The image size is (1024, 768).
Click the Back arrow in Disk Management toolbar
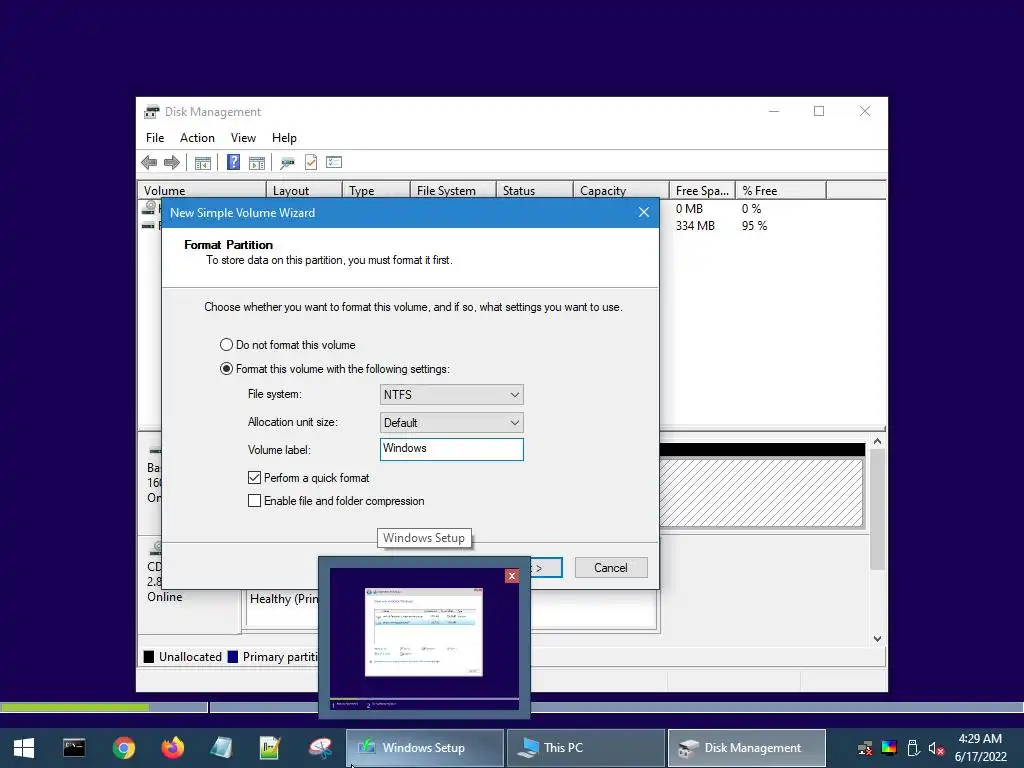click(149, 163)
